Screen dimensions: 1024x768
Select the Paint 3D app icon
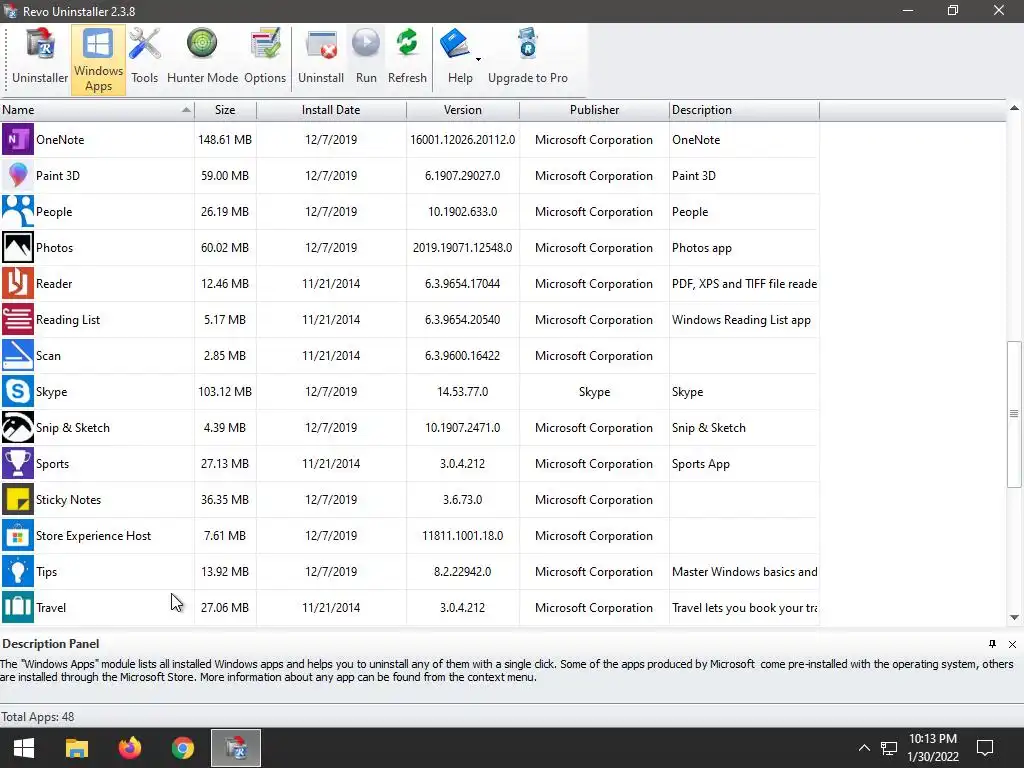coord(18,175)
